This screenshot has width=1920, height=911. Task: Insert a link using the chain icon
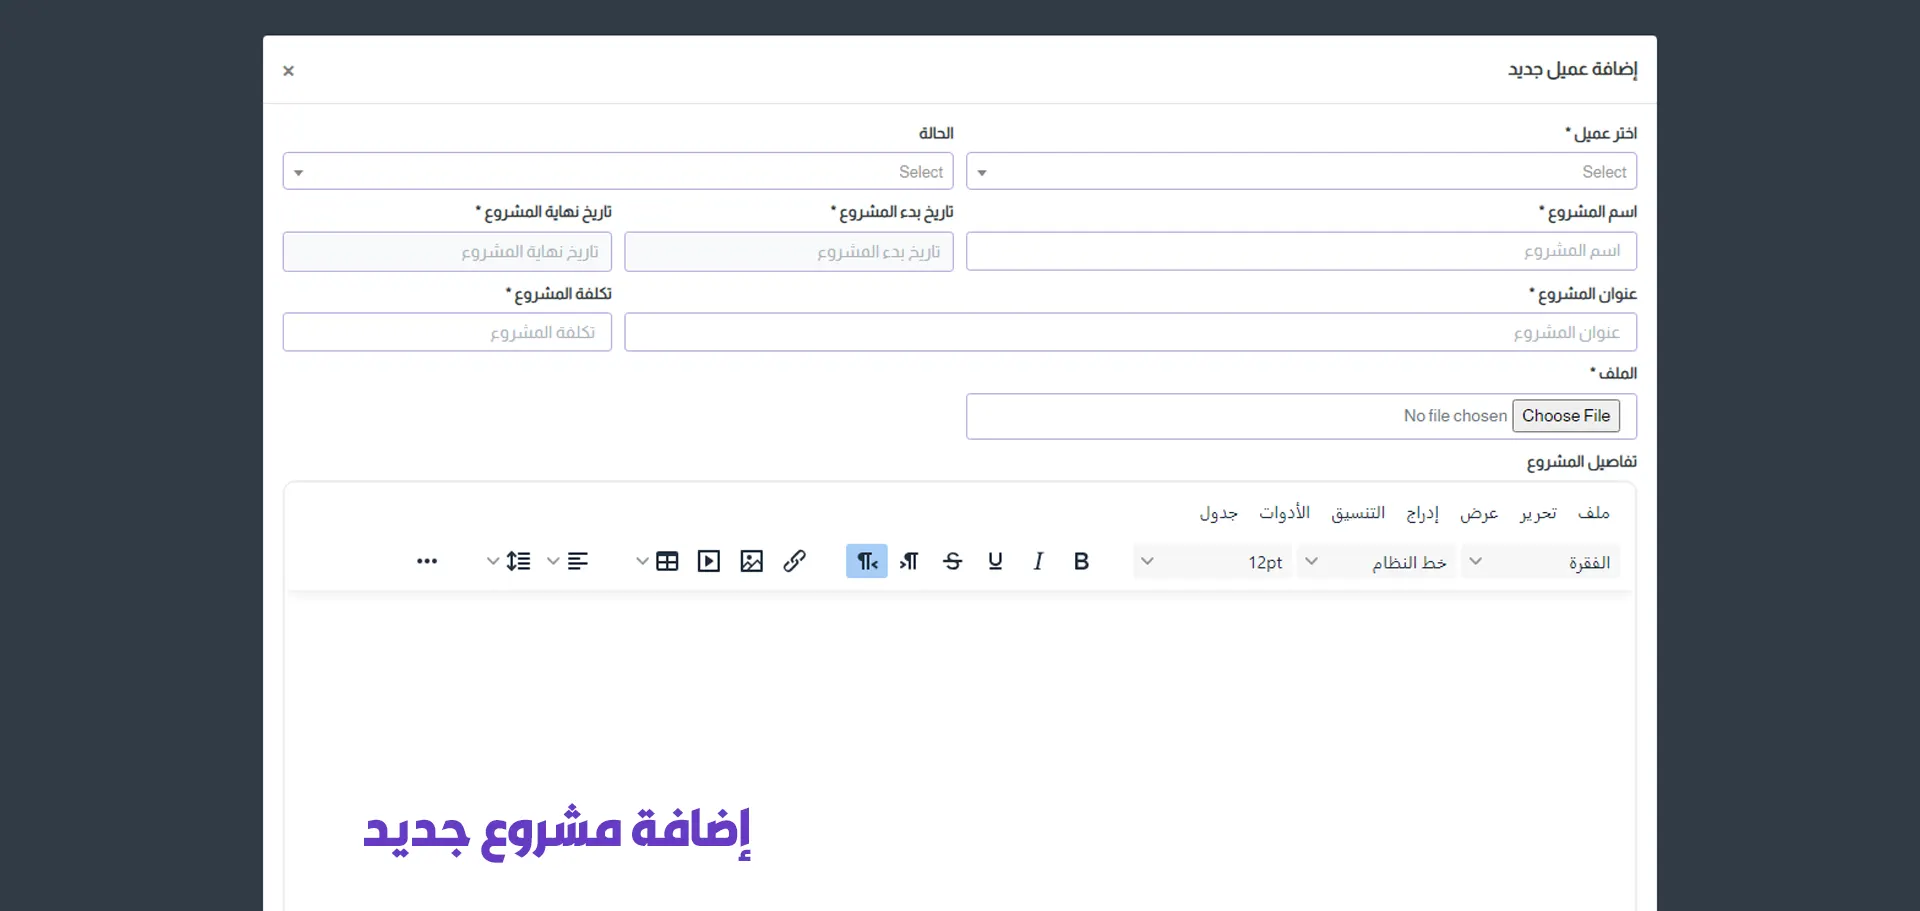[x=794, y=562]
